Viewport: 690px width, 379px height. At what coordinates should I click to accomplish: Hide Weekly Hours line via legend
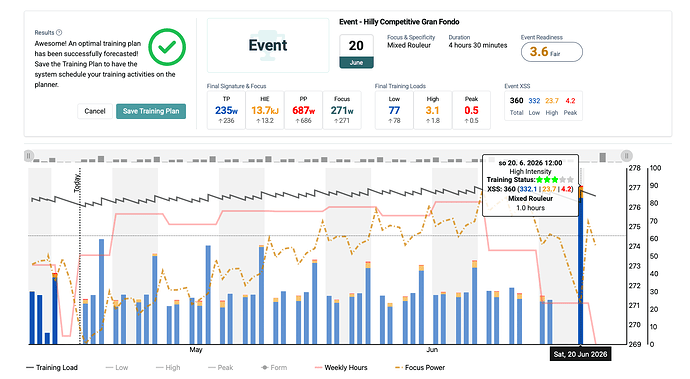[x=341, y=368]
